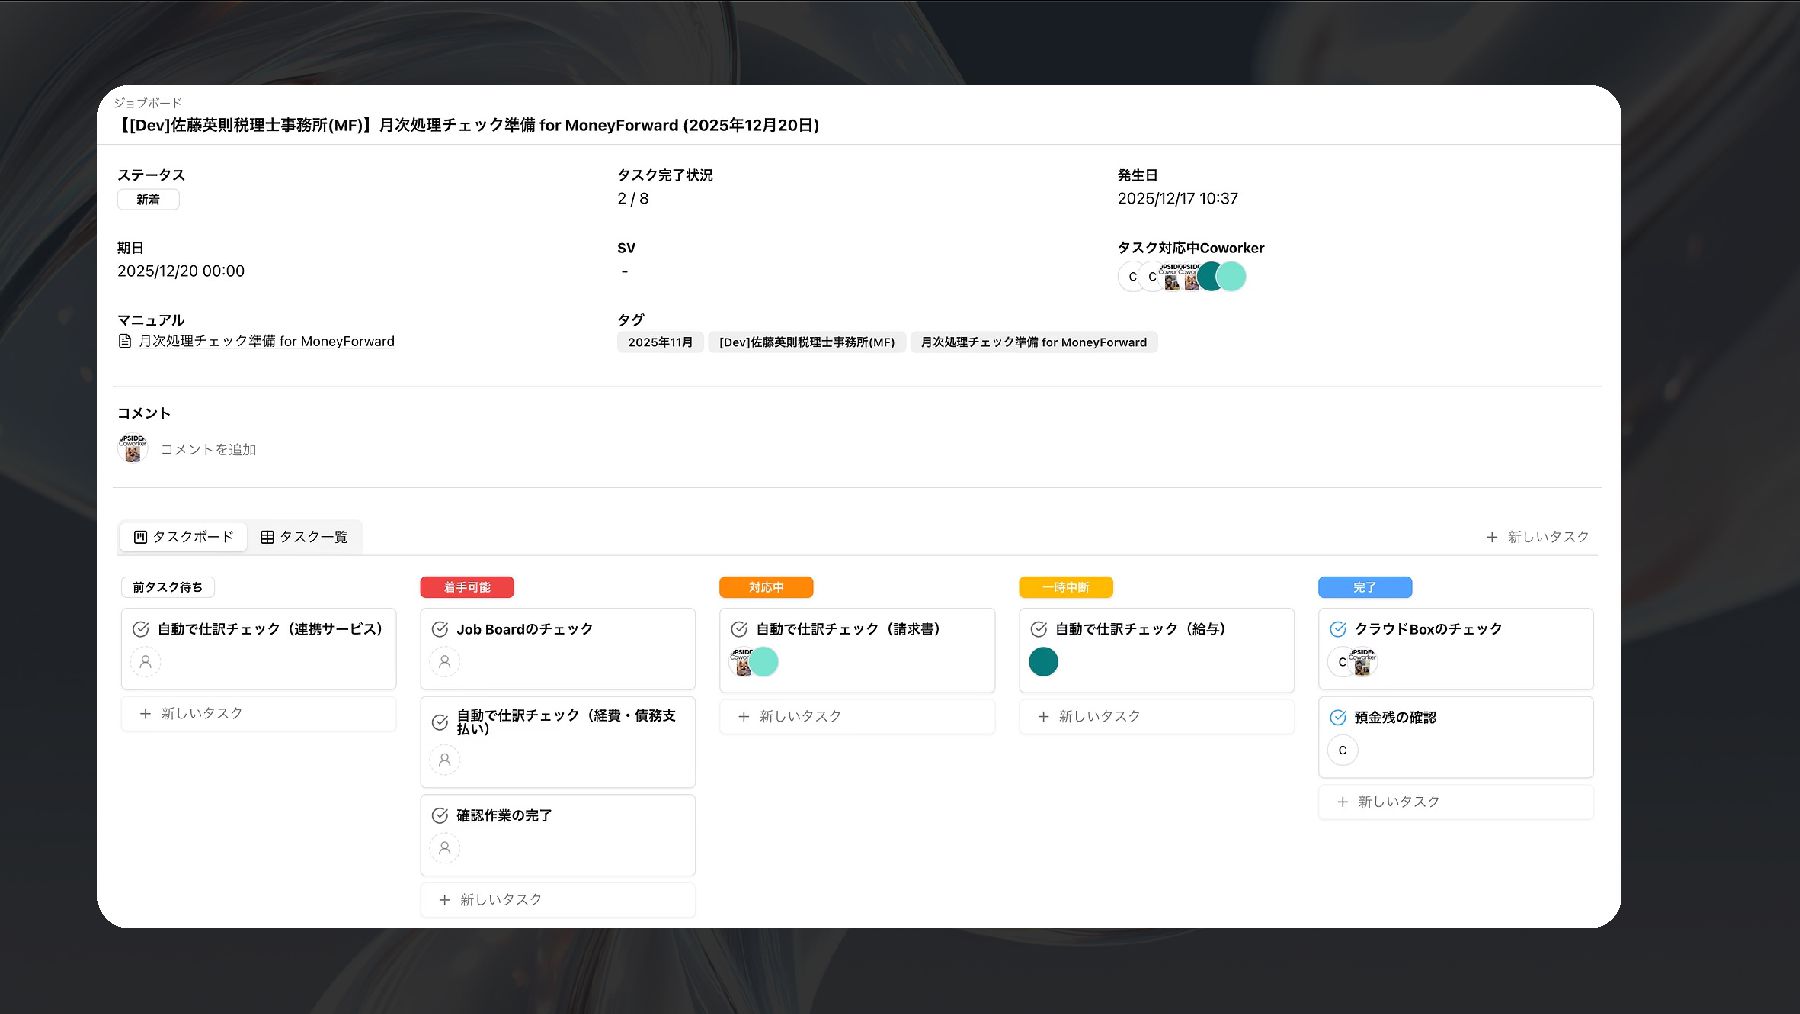This screenshot has width=1800, height=1014.
Task: Click the C avatar on 預金残の確認 card
Action: coord(1343,750)
